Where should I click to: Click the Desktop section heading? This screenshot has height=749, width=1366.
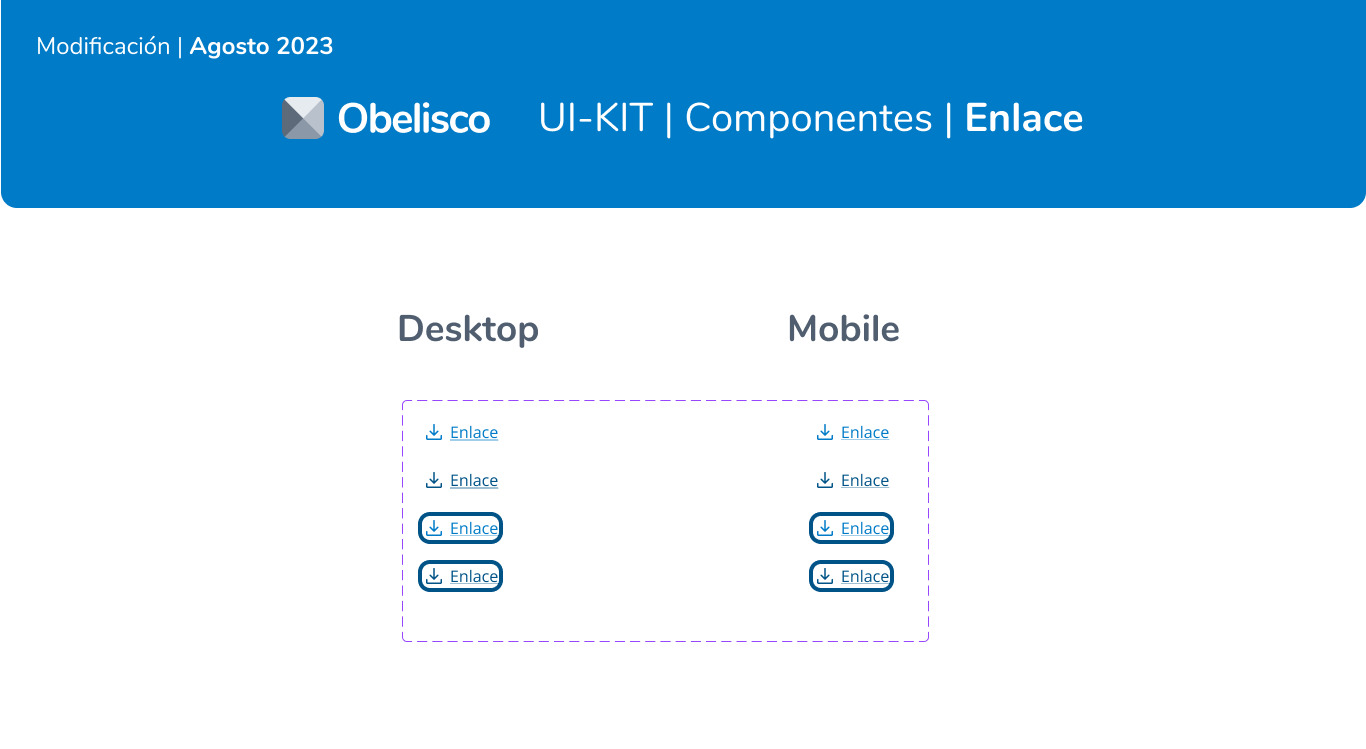[x=468, y=329]
